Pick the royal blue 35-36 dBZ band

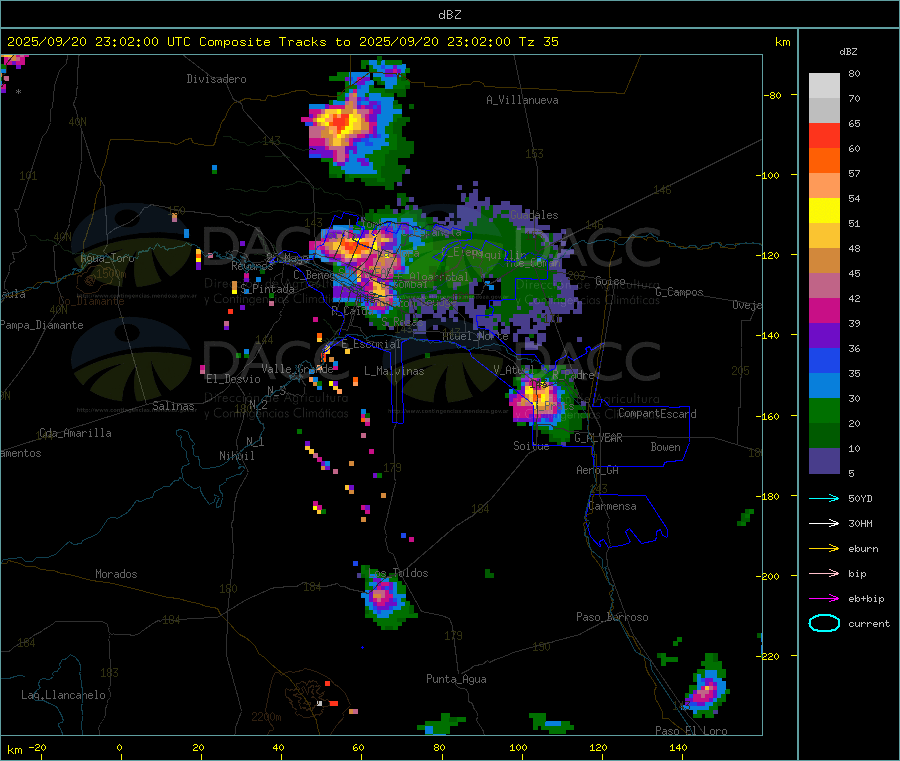pyautogui.click(x=824, y=360)
